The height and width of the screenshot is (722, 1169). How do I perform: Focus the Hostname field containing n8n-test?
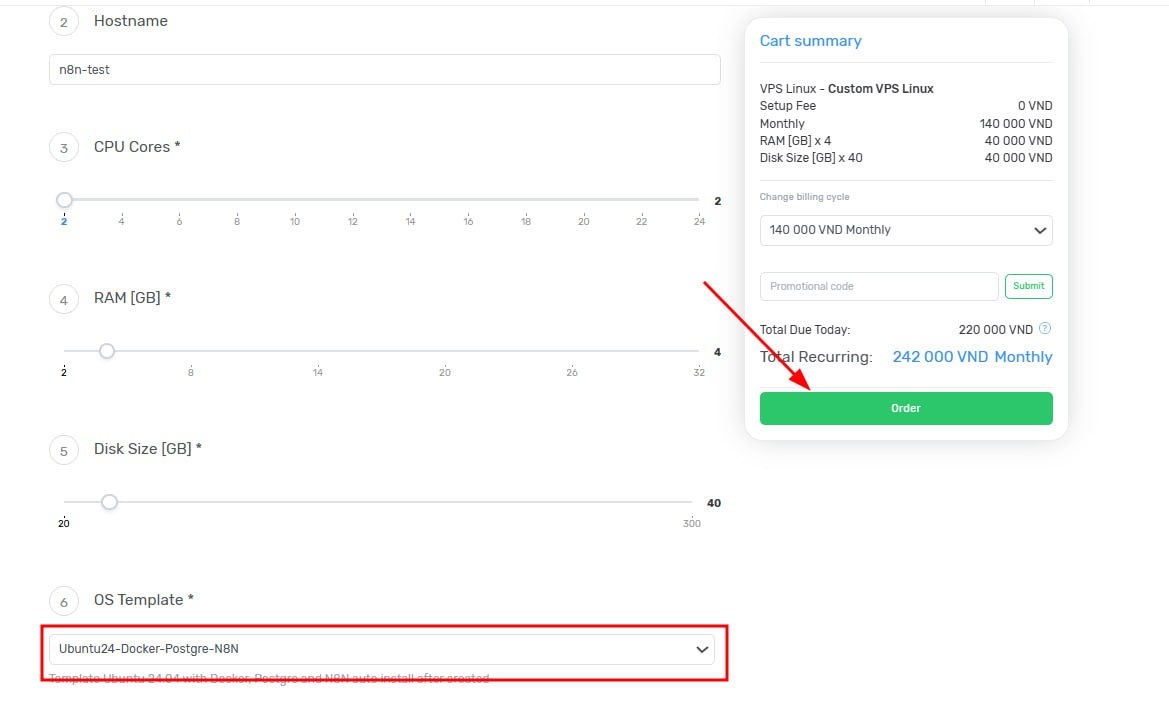[x=384, y=70]
